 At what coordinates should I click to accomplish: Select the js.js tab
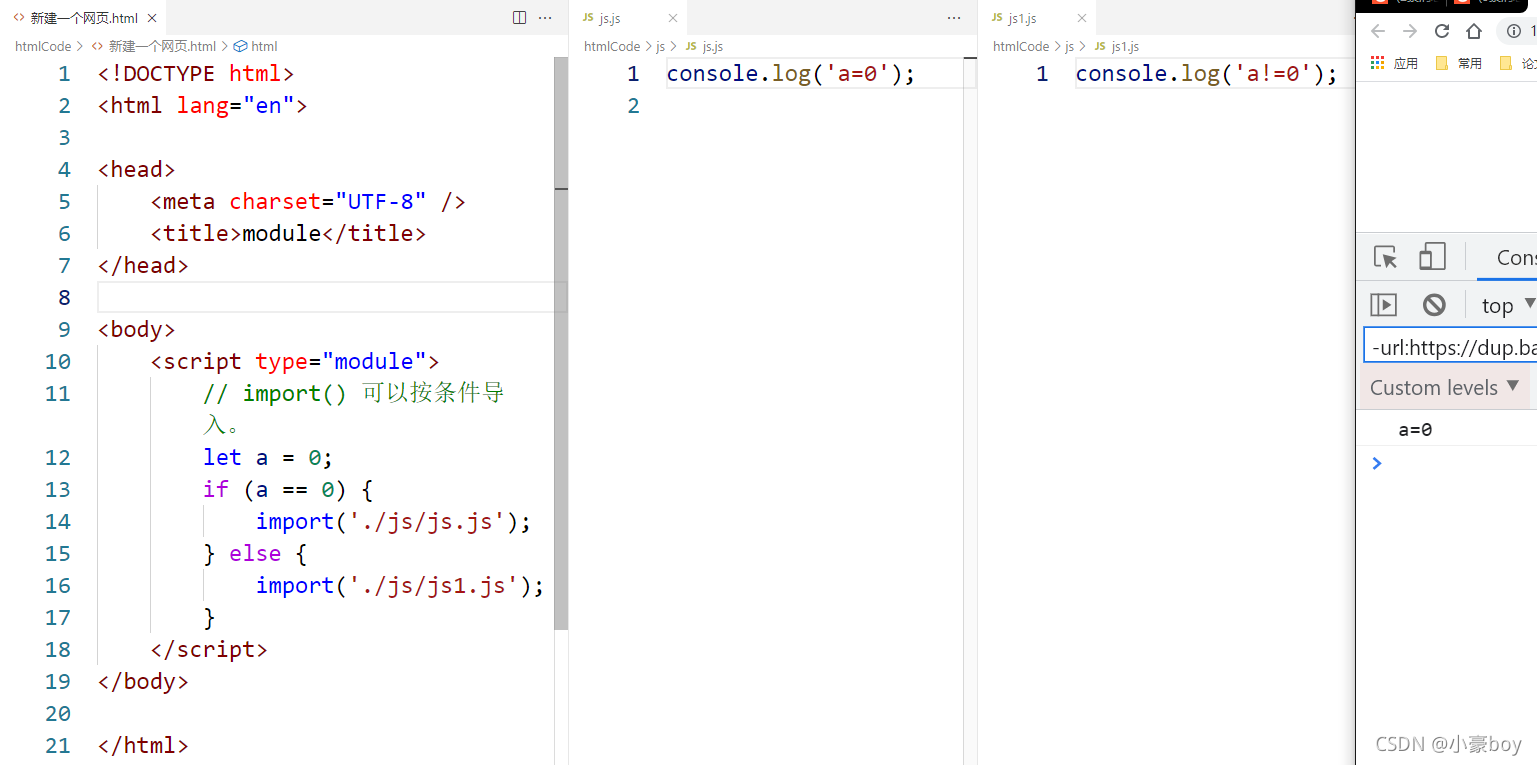[628, 18]
